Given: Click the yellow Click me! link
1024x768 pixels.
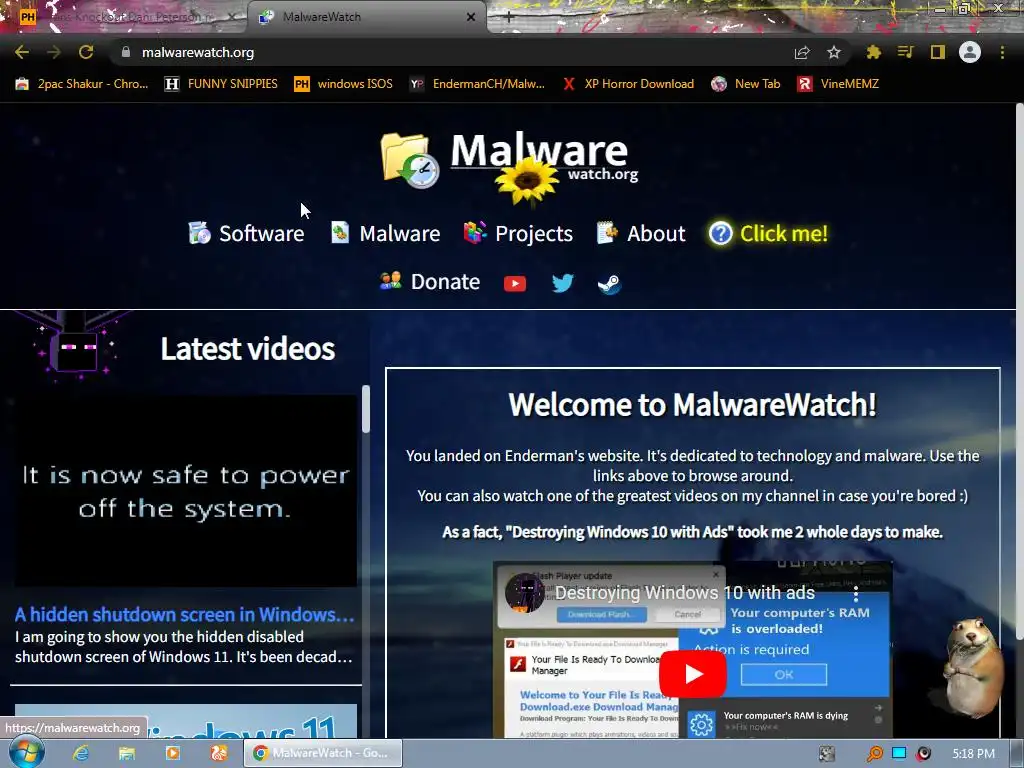Looking at the screenshot, I should tap(769, 233).
